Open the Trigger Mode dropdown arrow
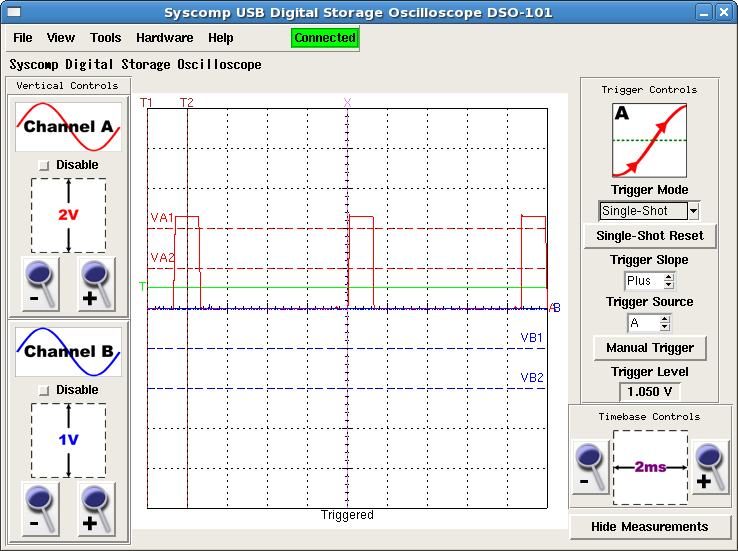Viewport: 738px width, 551px height. (x=693, y=211)
